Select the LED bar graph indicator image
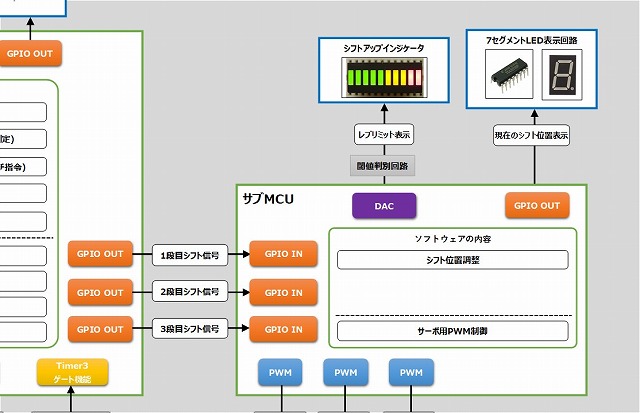 (x=383, y=79)
